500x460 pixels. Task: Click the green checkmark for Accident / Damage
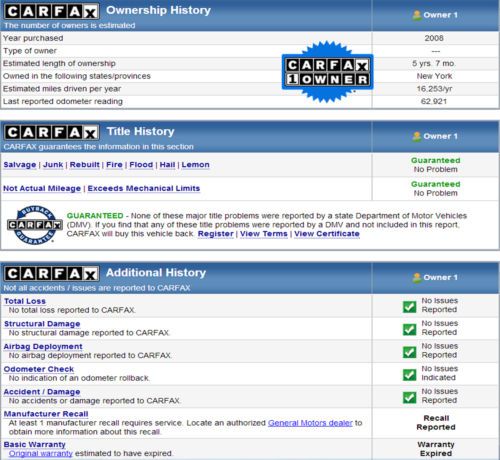coord(409,397)
